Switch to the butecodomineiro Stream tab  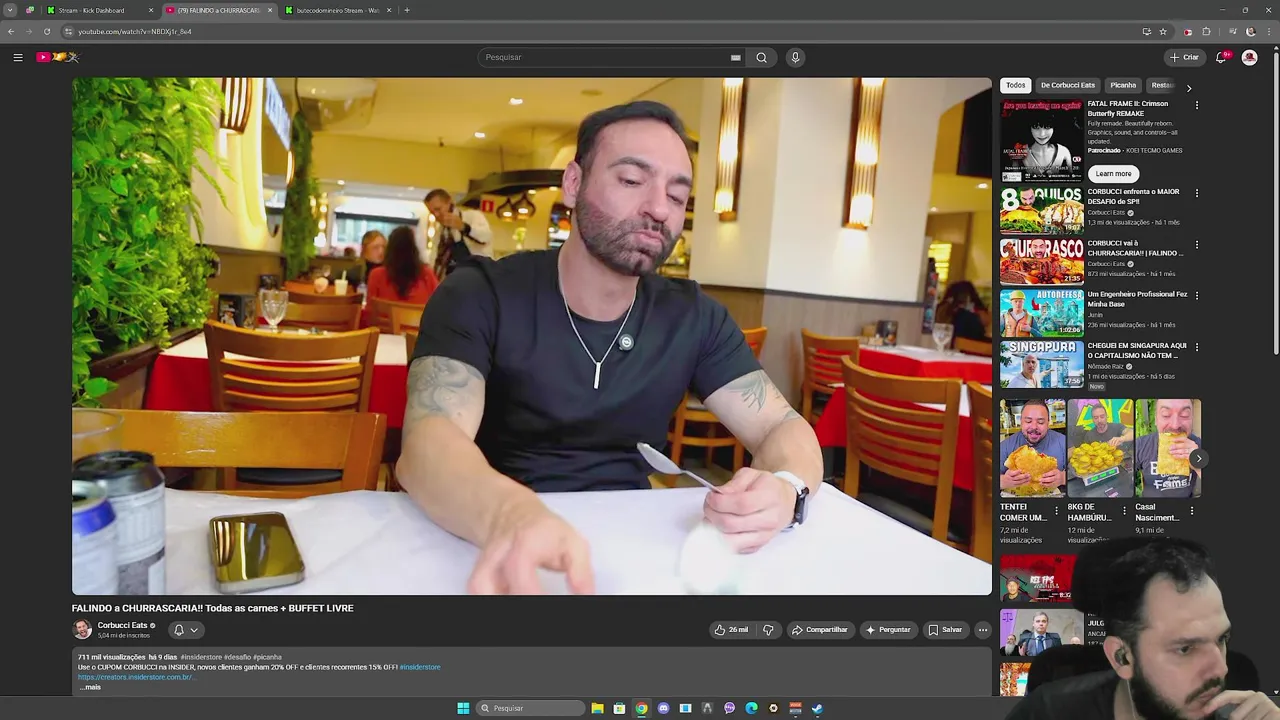point(338,10)
